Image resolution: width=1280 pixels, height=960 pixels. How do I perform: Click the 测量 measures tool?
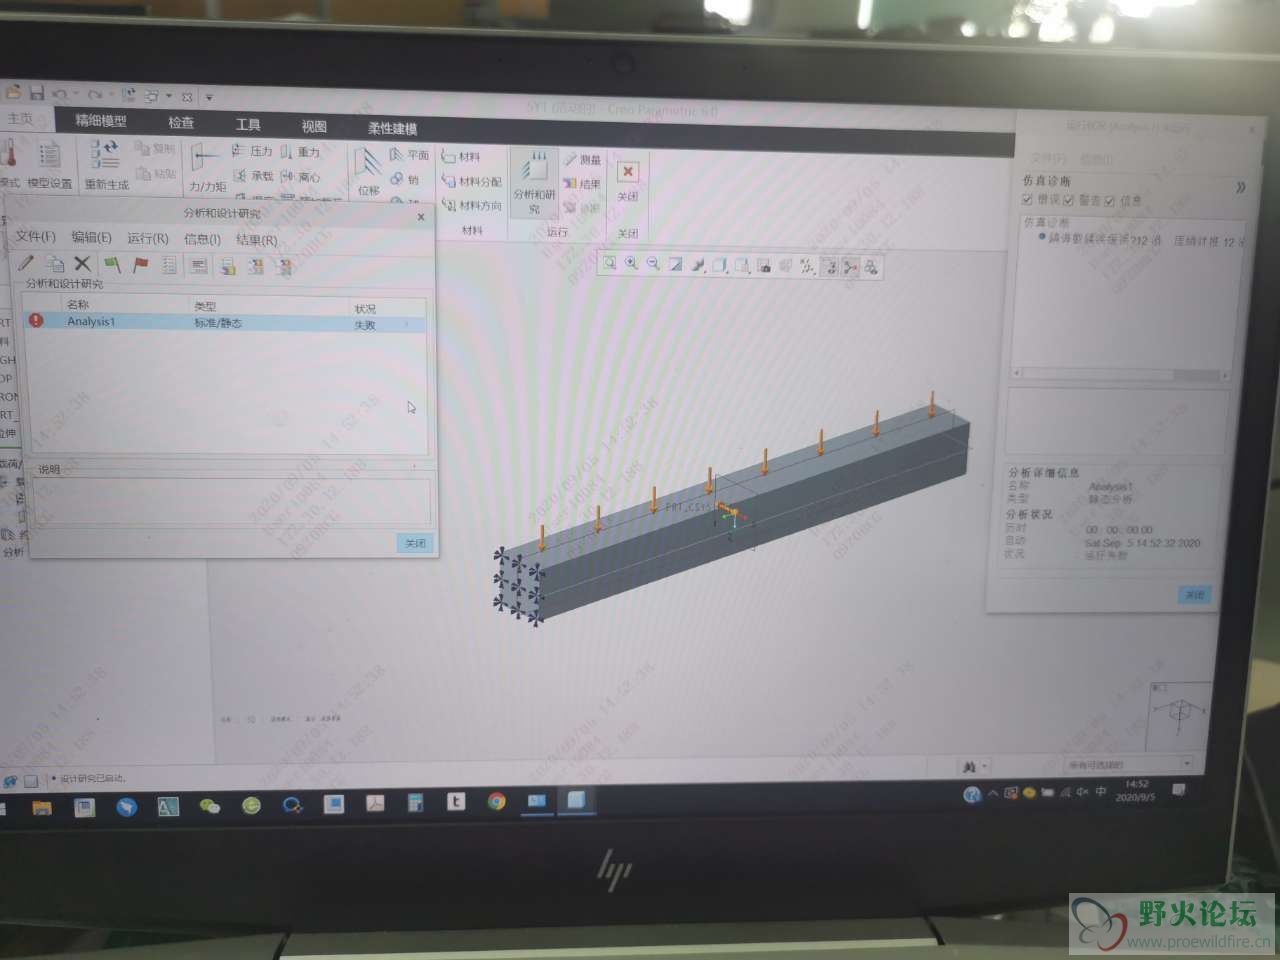[582, 159]
